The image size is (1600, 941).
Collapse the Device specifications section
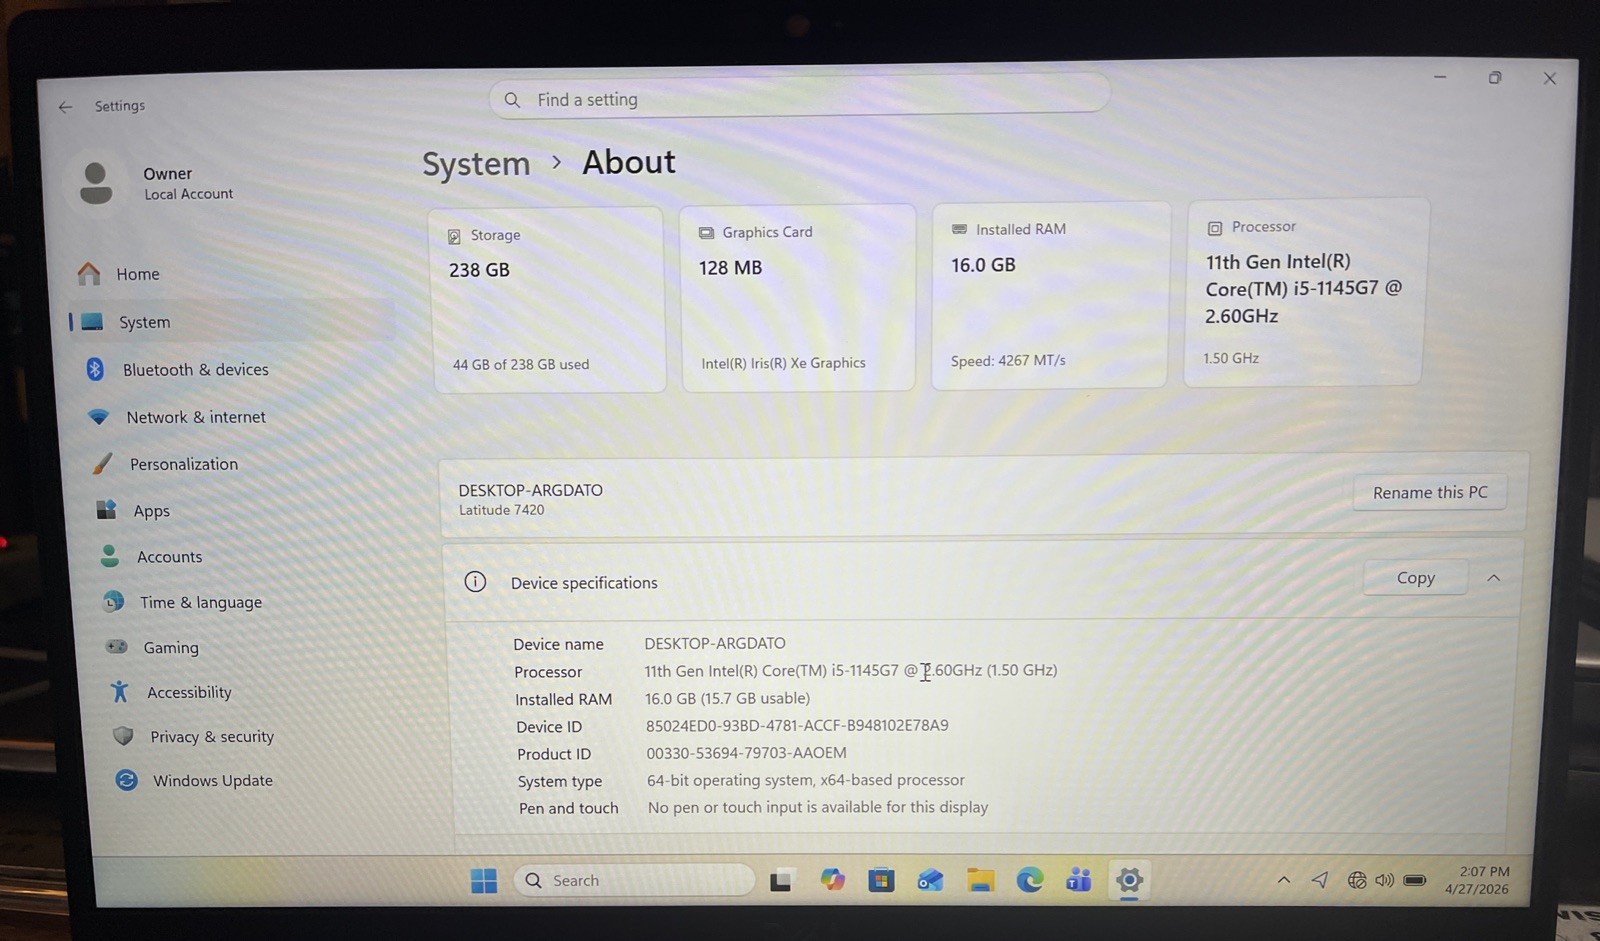(x=1493, y=578)
